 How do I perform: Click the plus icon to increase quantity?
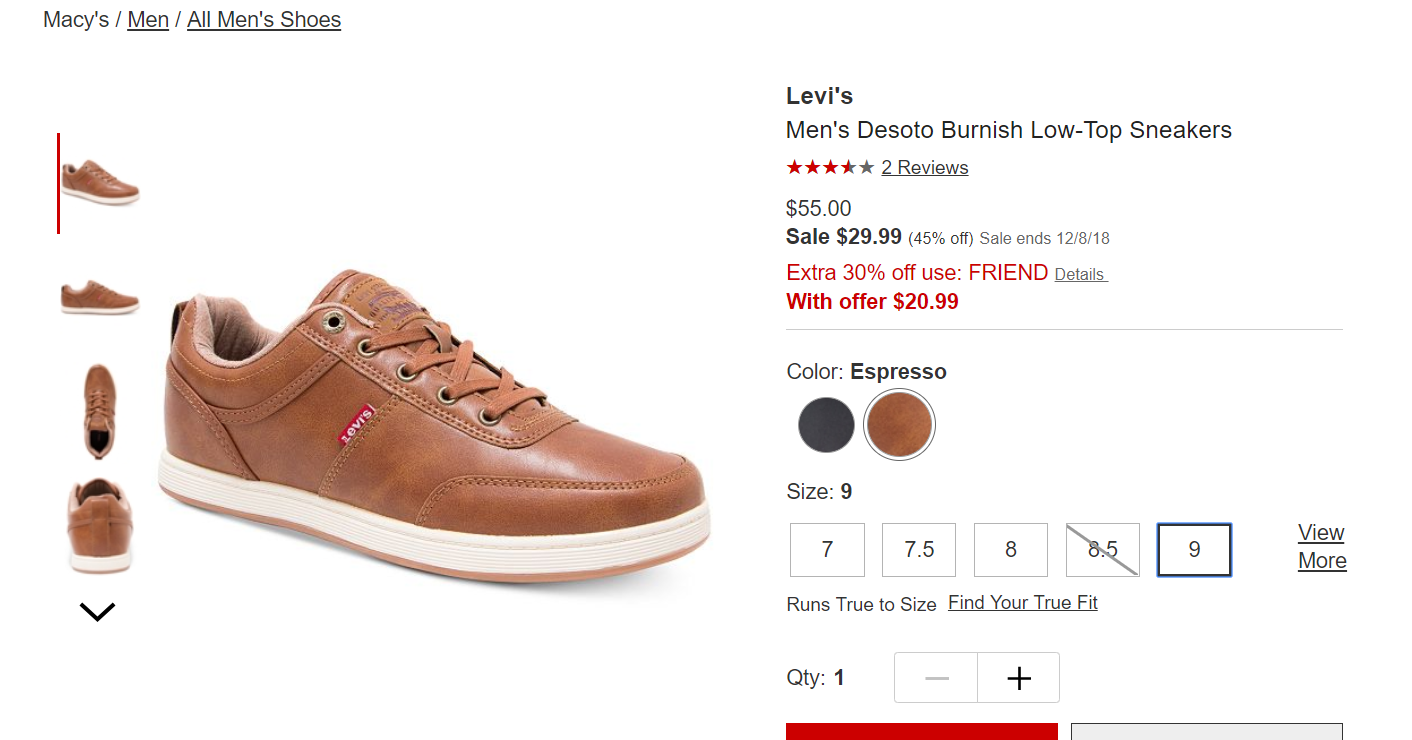tap(1018, 678)
